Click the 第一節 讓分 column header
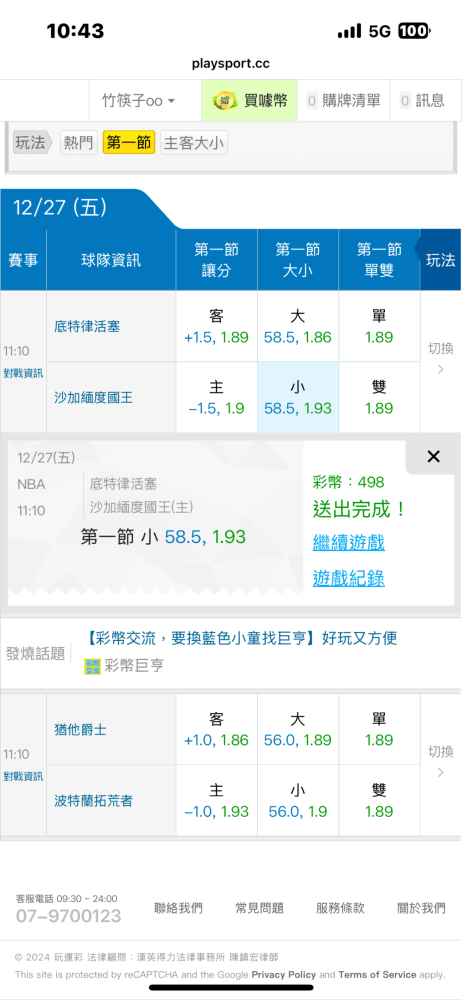 click(x=216, y=260)
